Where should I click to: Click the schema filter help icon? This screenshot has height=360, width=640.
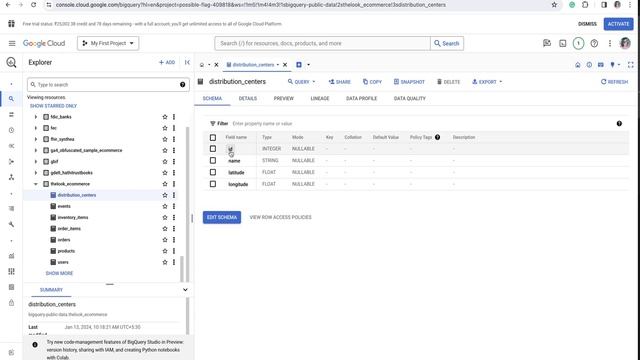pyautogui.click(x=619, y=124)
